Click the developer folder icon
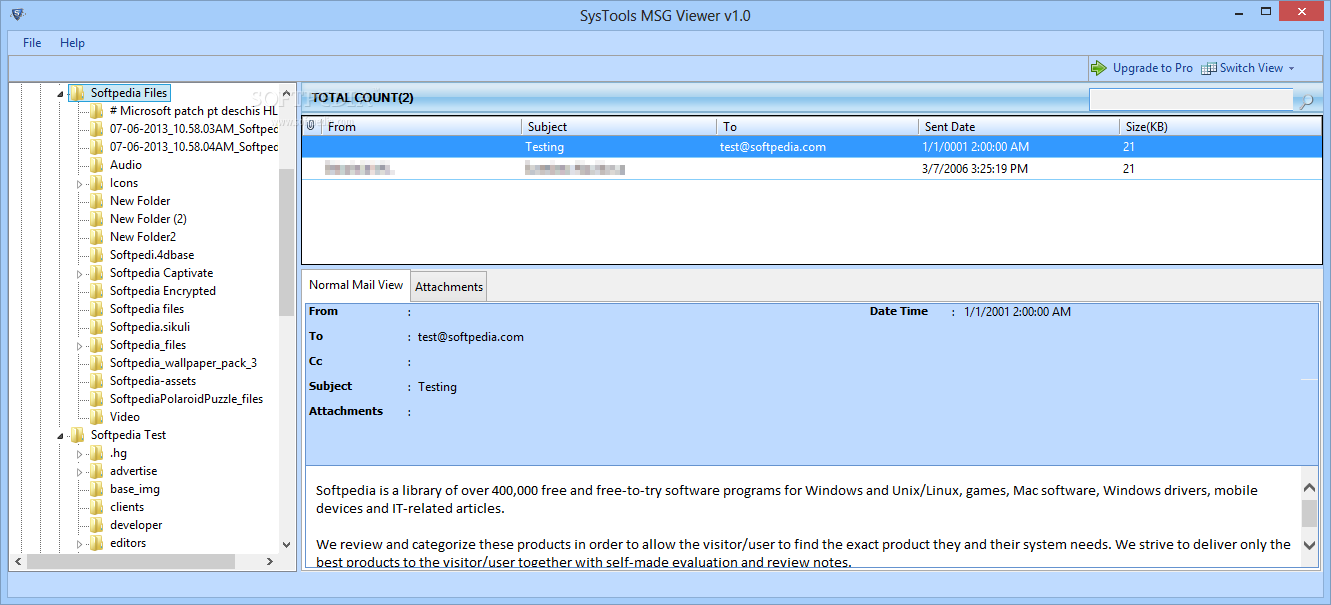This screenshot has width=1331, height=605. click(x=96, y=525)
